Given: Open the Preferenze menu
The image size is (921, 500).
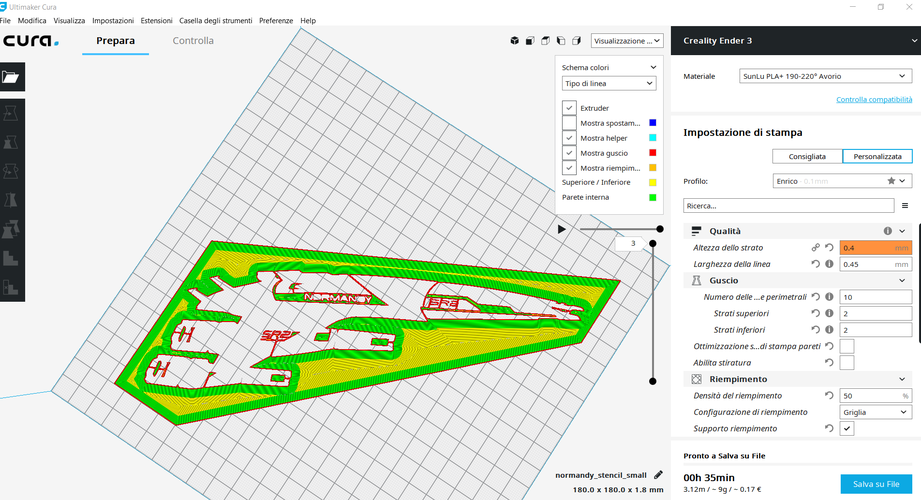Looking at the screenshot, I should 276,21.
